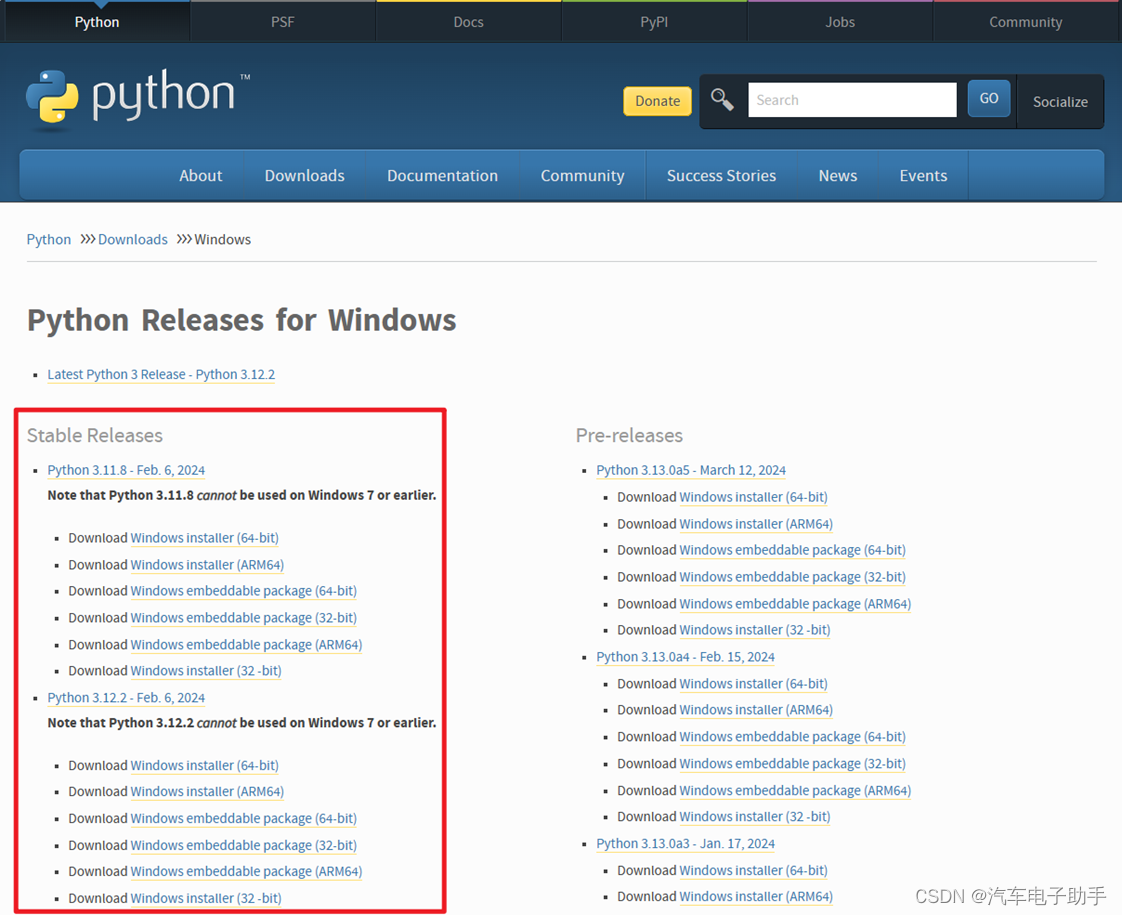Download 3.11.8 embeddable package (ARM64)
The image size is (1122, 915).
click(x=246, y=645)
